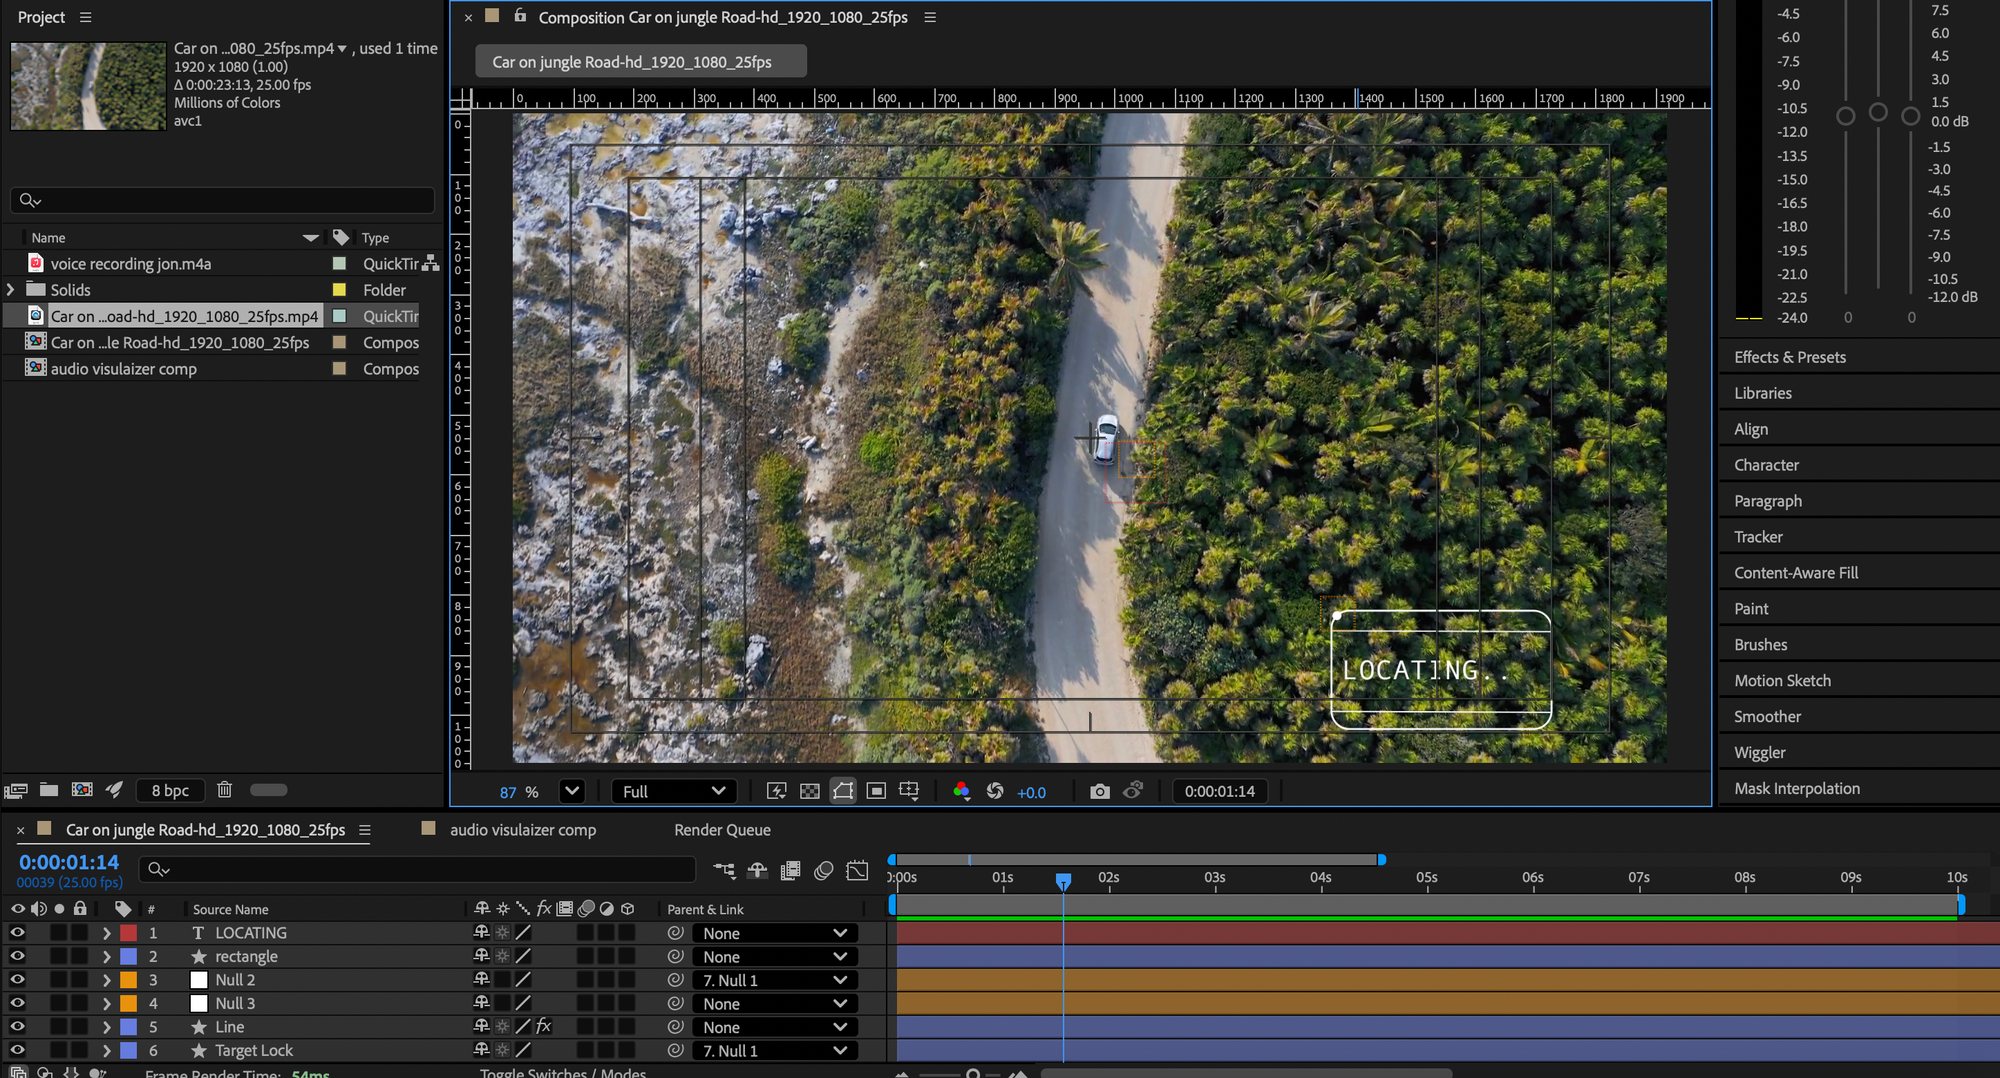Open the Effects & Presets panel
The width and height of the screenshot is (2000, 1078).
point(1789,357)
